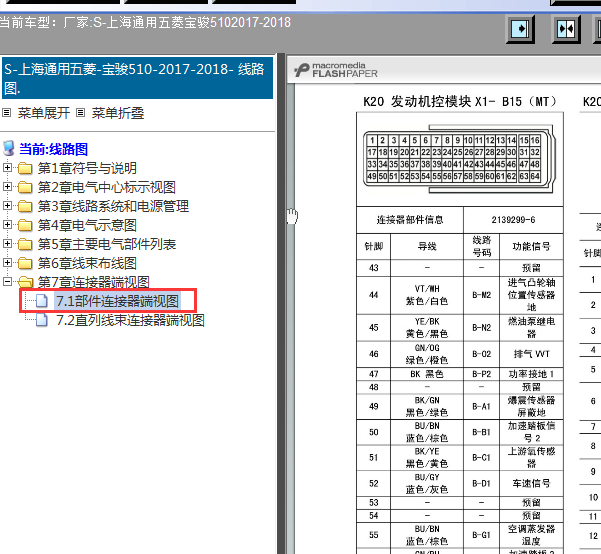Select 第1章符号与说明 chapter label
This screenshot has width=601, height=554.
[87, 168]
